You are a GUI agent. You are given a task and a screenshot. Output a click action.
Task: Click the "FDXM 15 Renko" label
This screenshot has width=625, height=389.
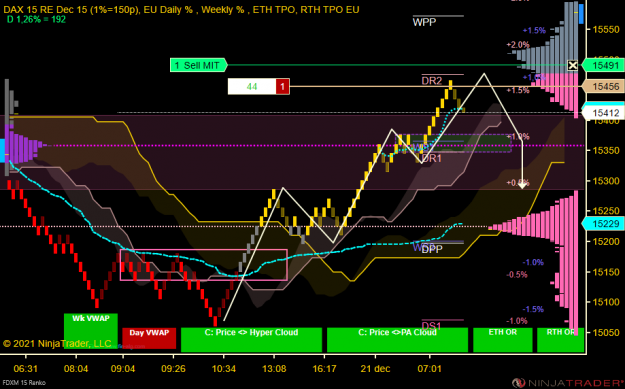pyautogui.click(x=23, y=383)
